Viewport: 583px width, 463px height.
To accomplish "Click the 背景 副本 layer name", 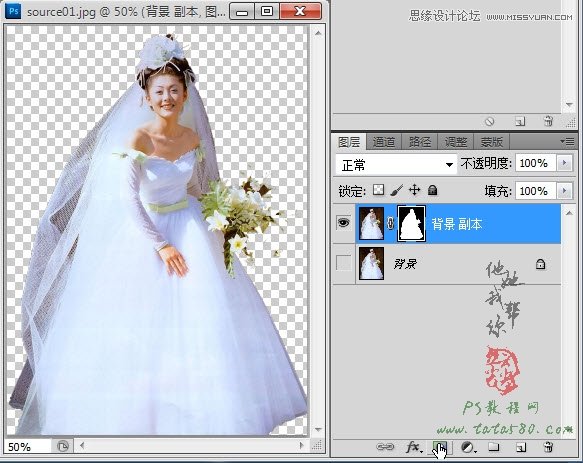I will coord(457,224).
